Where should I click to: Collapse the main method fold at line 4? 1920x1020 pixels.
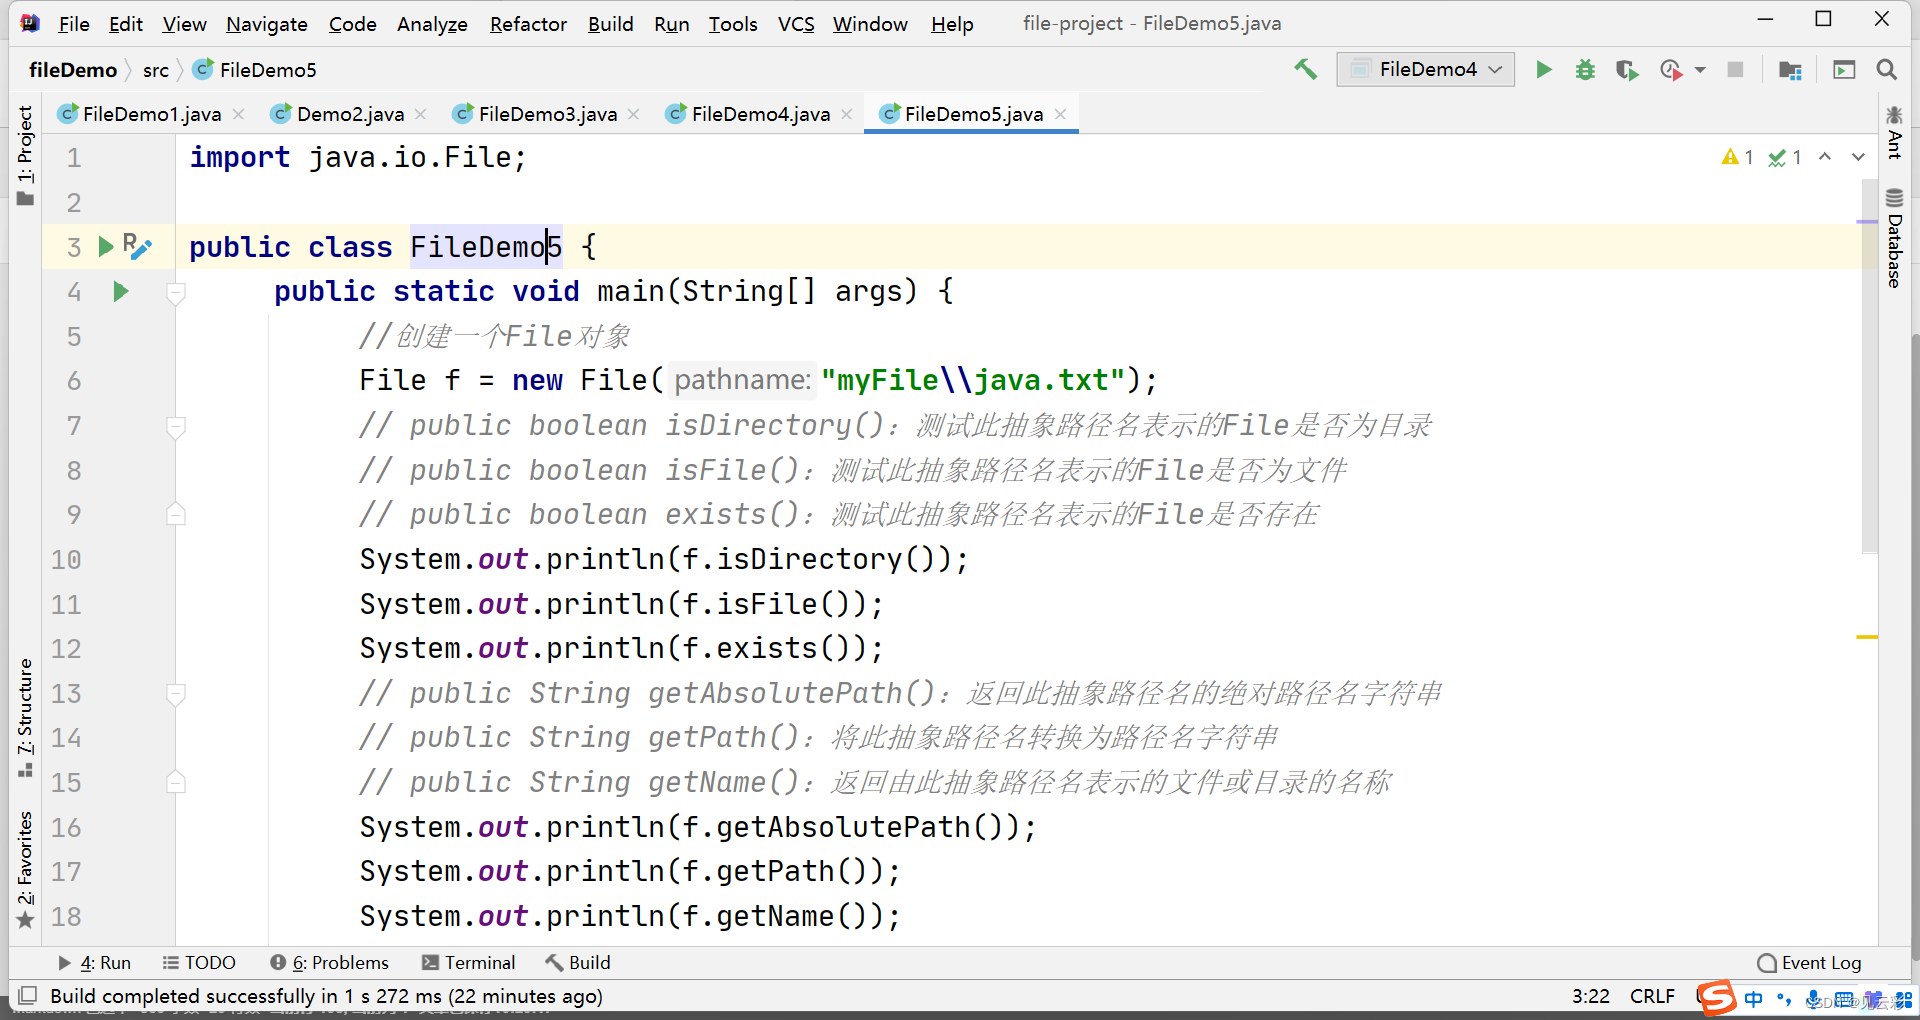(176, 293)
